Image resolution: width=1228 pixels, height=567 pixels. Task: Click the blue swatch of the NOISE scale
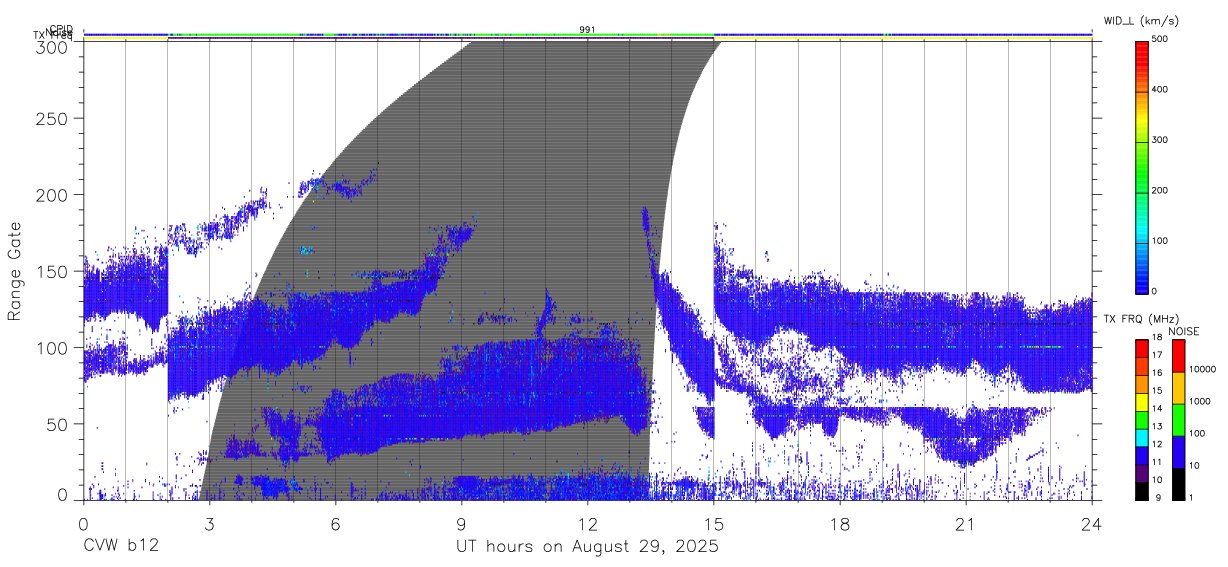(x=1180, y=452)
